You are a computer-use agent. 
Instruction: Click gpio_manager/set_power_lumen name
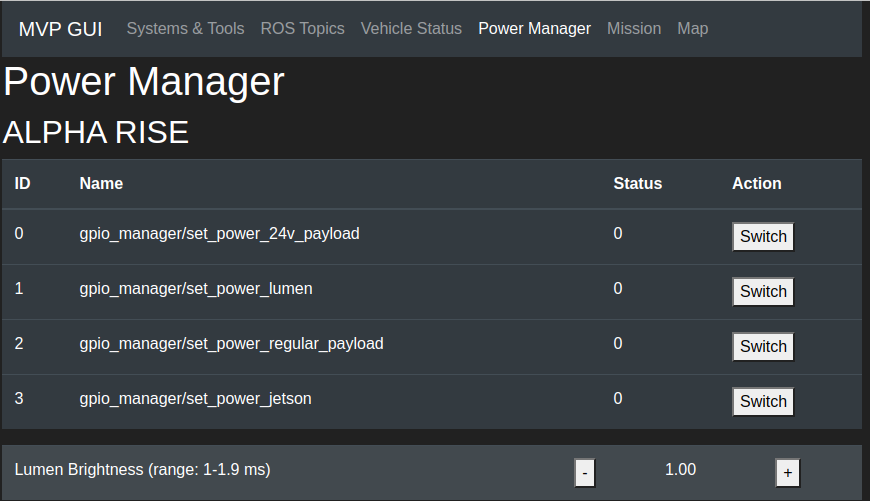[x=196, y=289]
